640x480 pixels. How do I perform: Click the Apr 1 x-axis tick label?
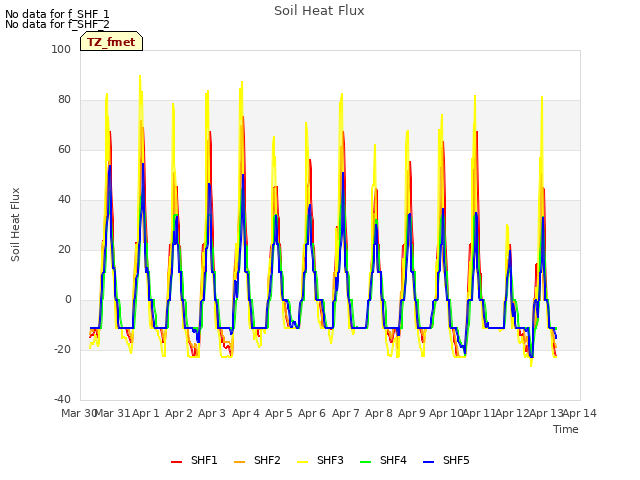pyautogui.click(x=146, y=413)
